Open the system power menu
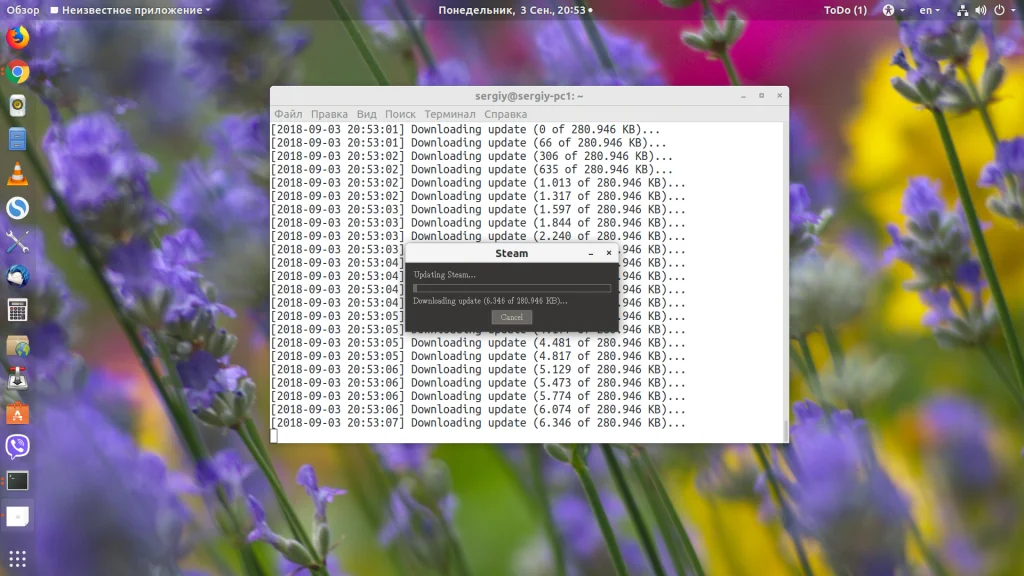Viewport: 1024px width, 576px height. (1004, 10)
